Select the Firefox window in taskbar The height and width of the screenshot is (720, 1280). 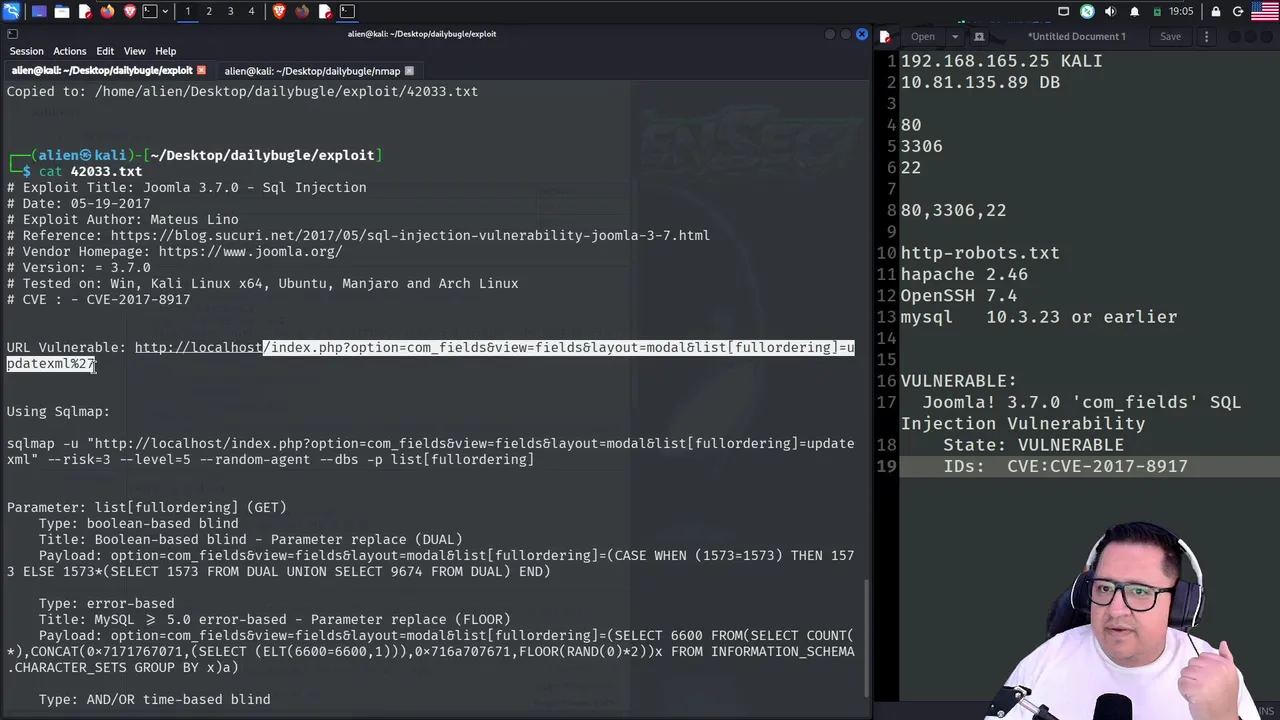click(x=302, y=11)
